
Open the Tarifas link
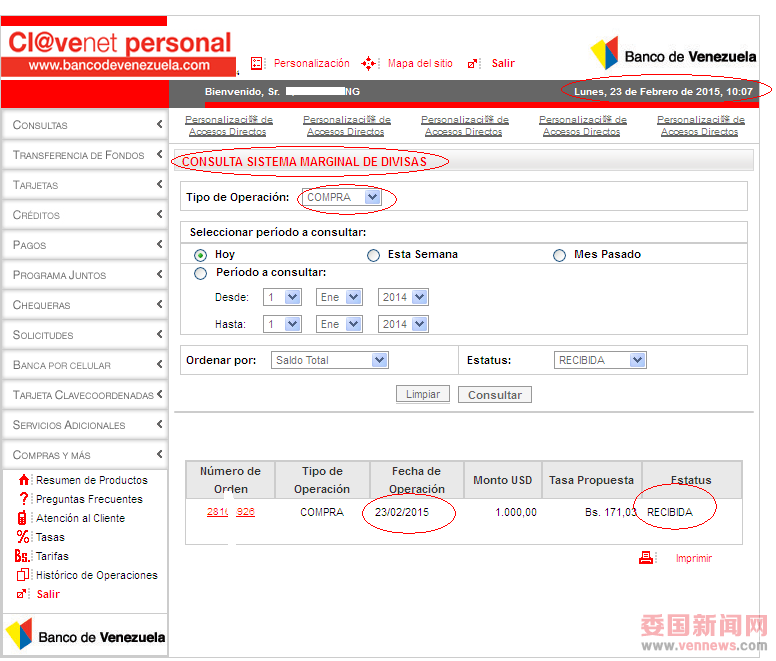52,556
